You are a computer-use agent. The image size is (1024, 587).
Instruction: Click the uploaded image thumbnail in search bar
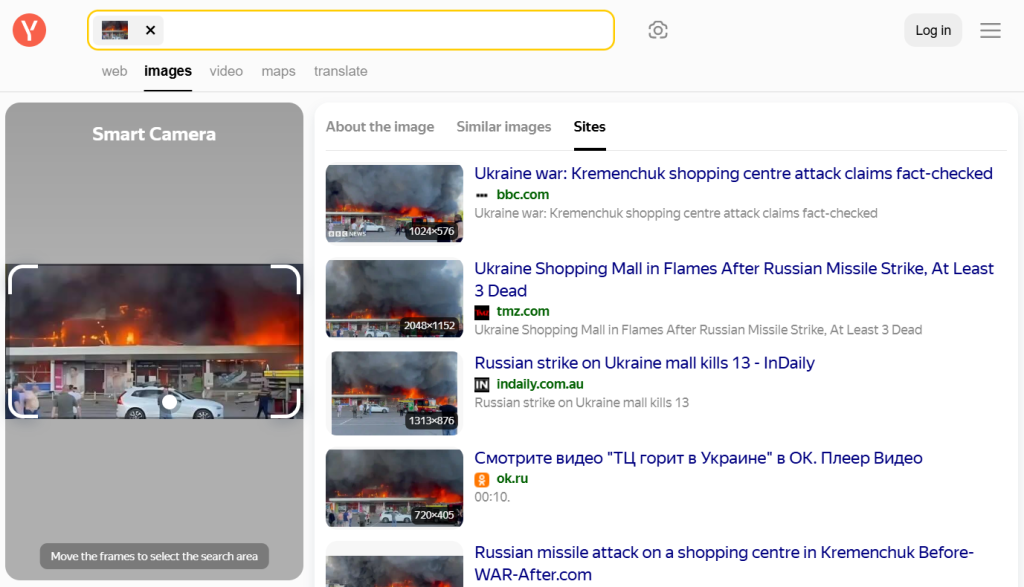pyautogui.click(x=115, y=30)
